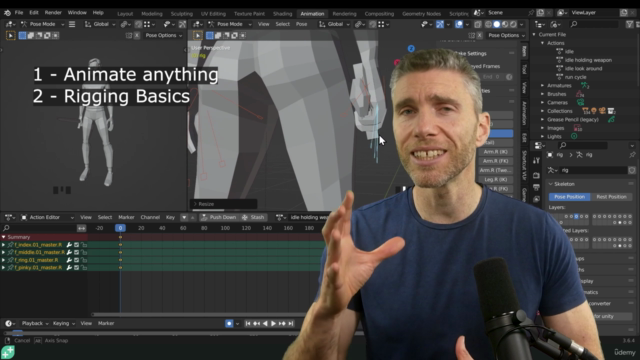This screenshot has width=640, height=360.
Task: Collapse the Skeleton panel
Action: (x=551, y=184)
